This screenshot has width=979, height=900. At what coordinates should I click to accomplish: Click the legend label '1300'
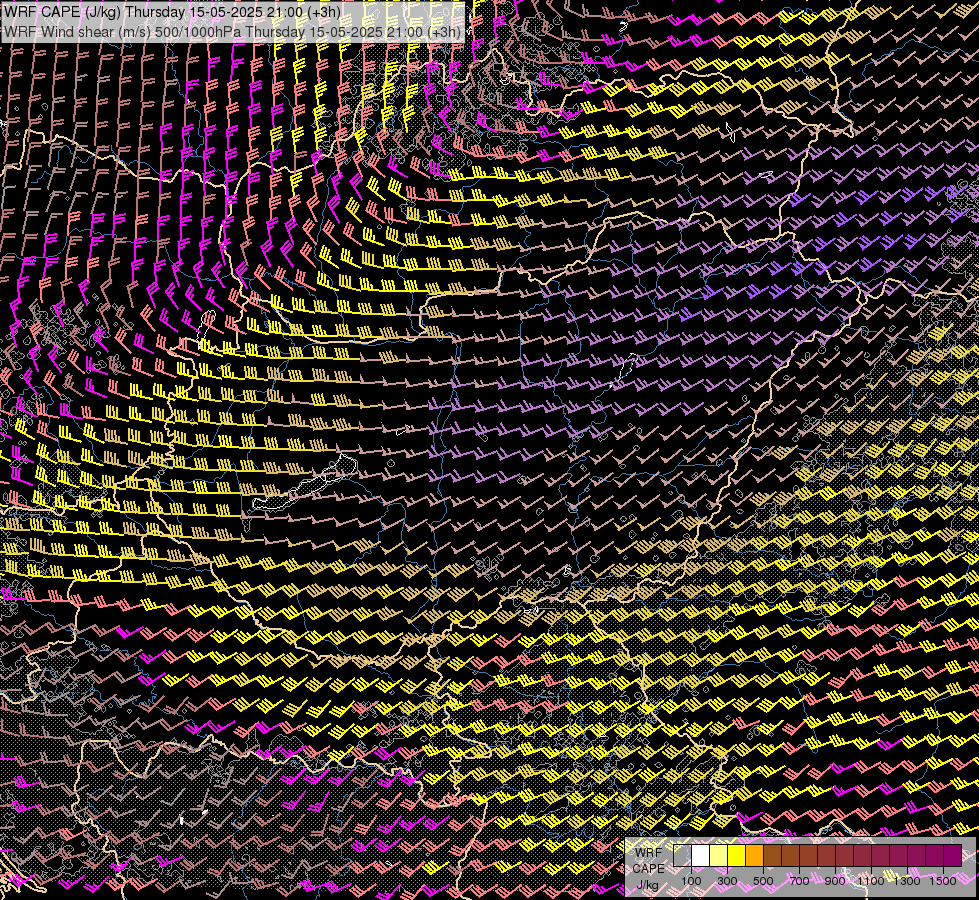click(x=907, y=881)
